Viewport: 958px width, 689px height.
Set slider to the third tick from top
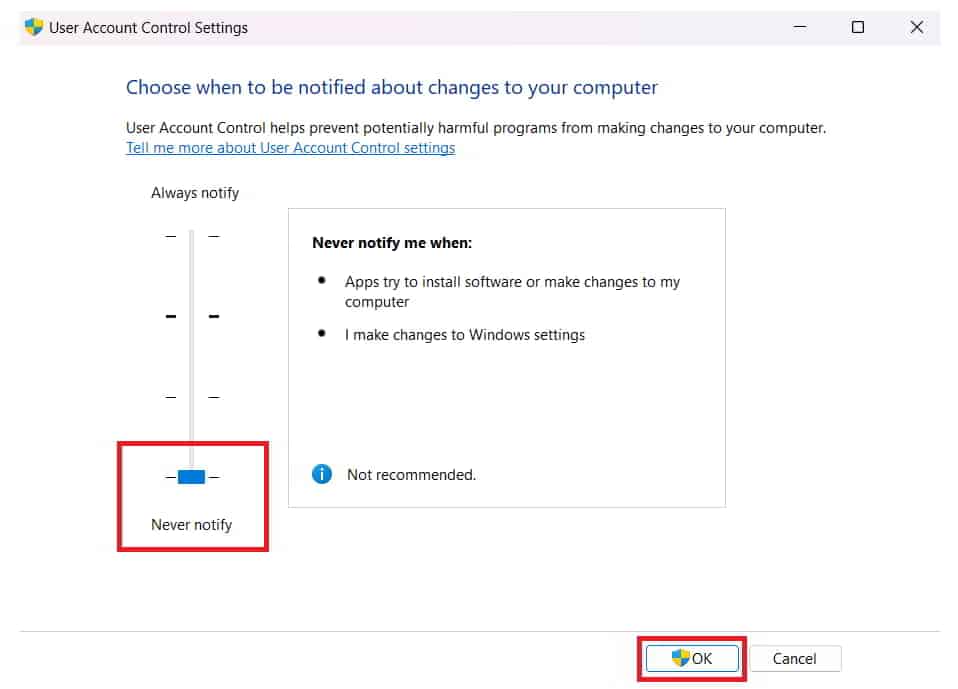191,397
